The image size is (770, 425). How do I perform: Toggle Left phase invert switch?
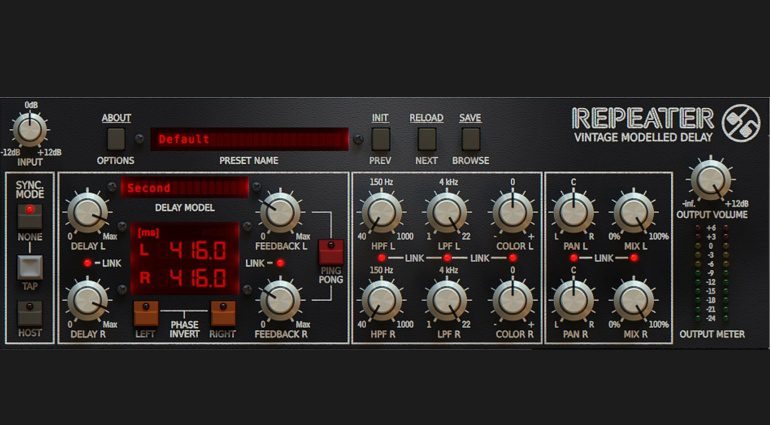coord(147,312)
